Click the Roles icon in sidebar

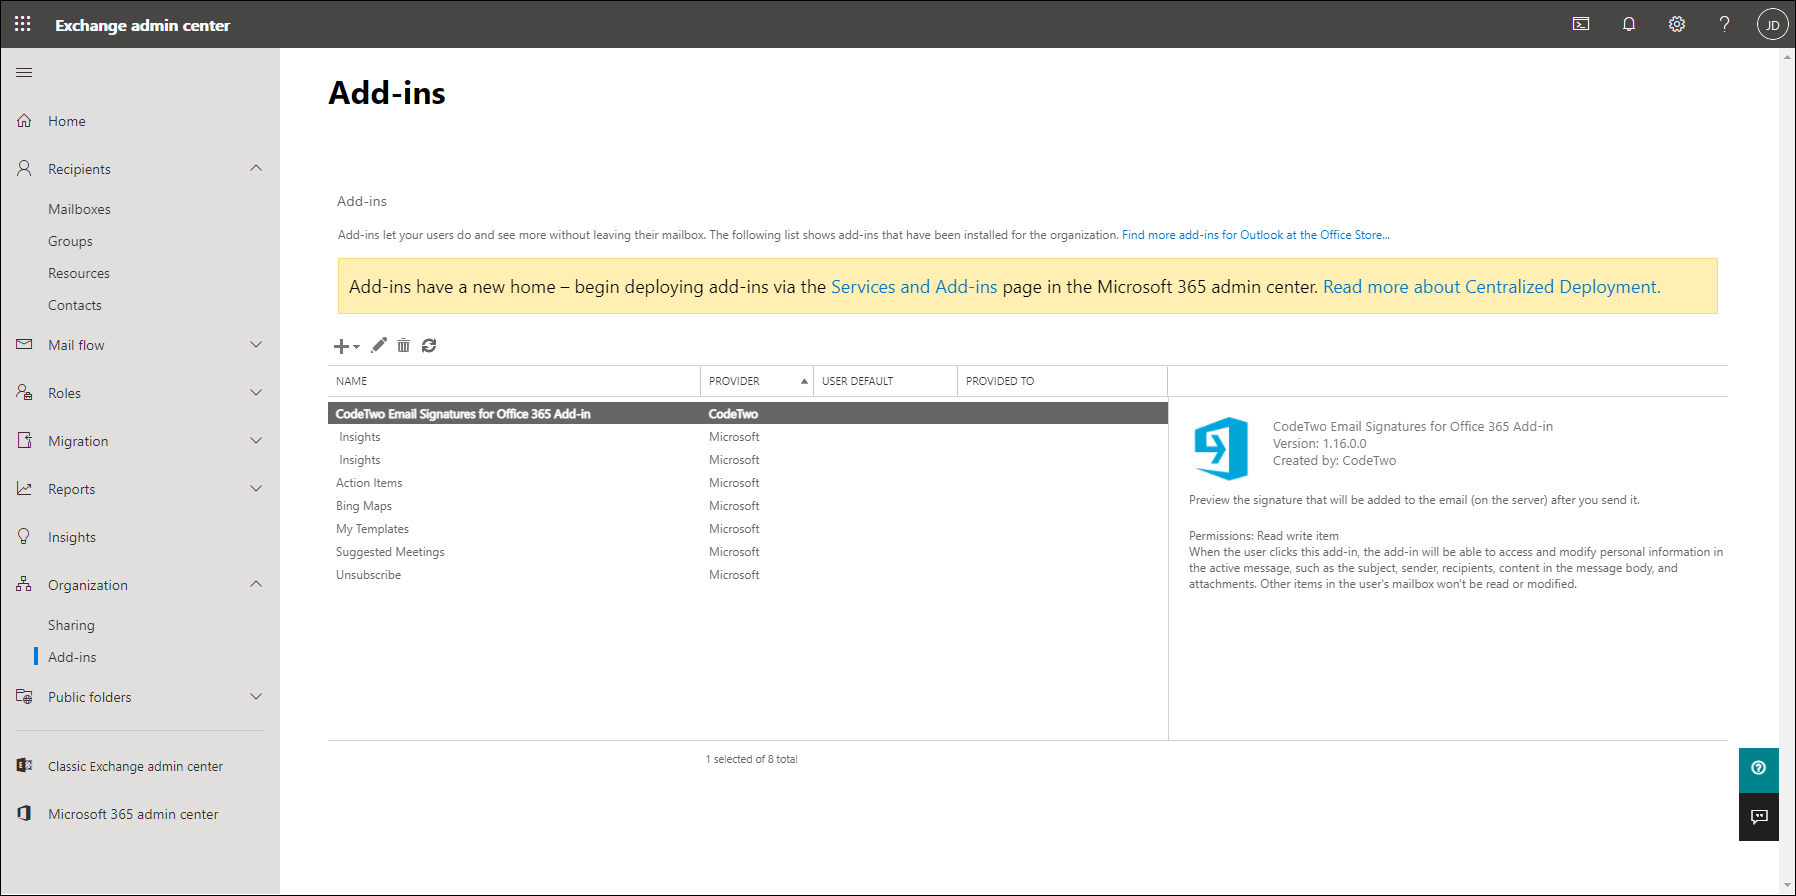pyautogui.click(x=24, y=392)
